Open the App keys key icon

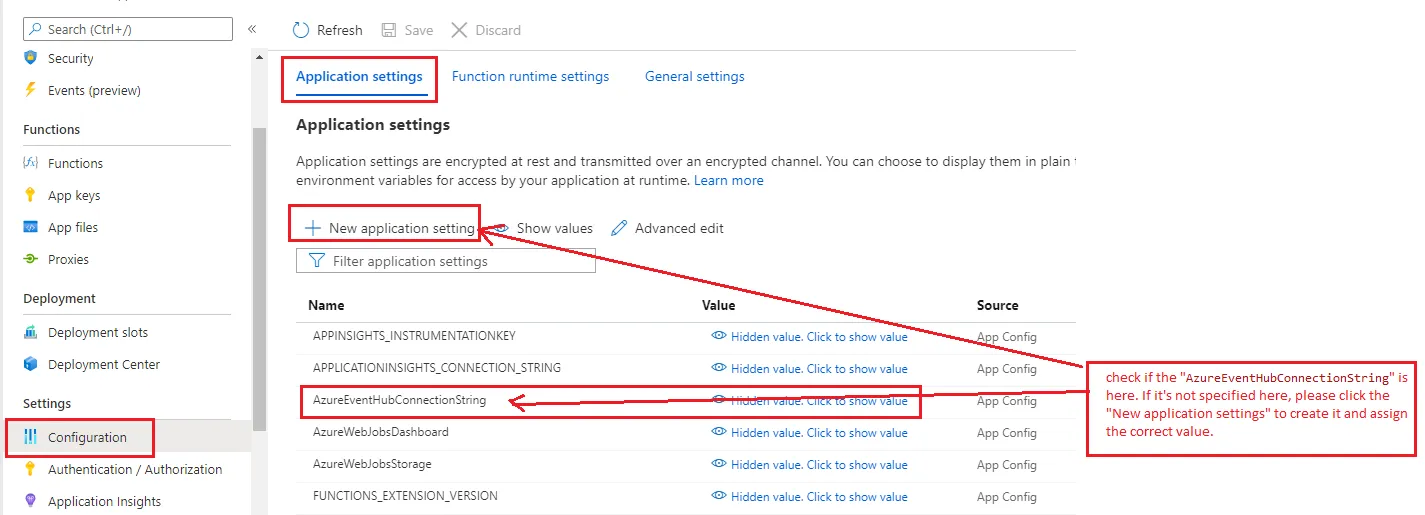pos(30,196)
